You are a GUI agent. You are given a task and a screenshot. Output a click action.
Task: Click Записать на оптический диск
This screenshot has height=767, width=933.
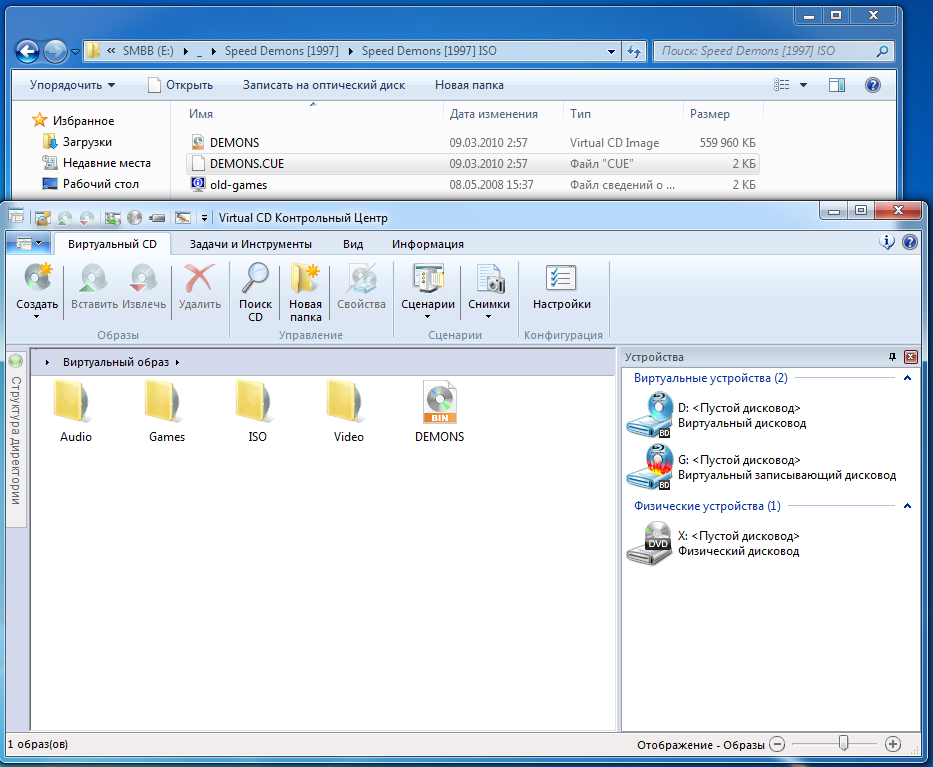coord(324,85)
